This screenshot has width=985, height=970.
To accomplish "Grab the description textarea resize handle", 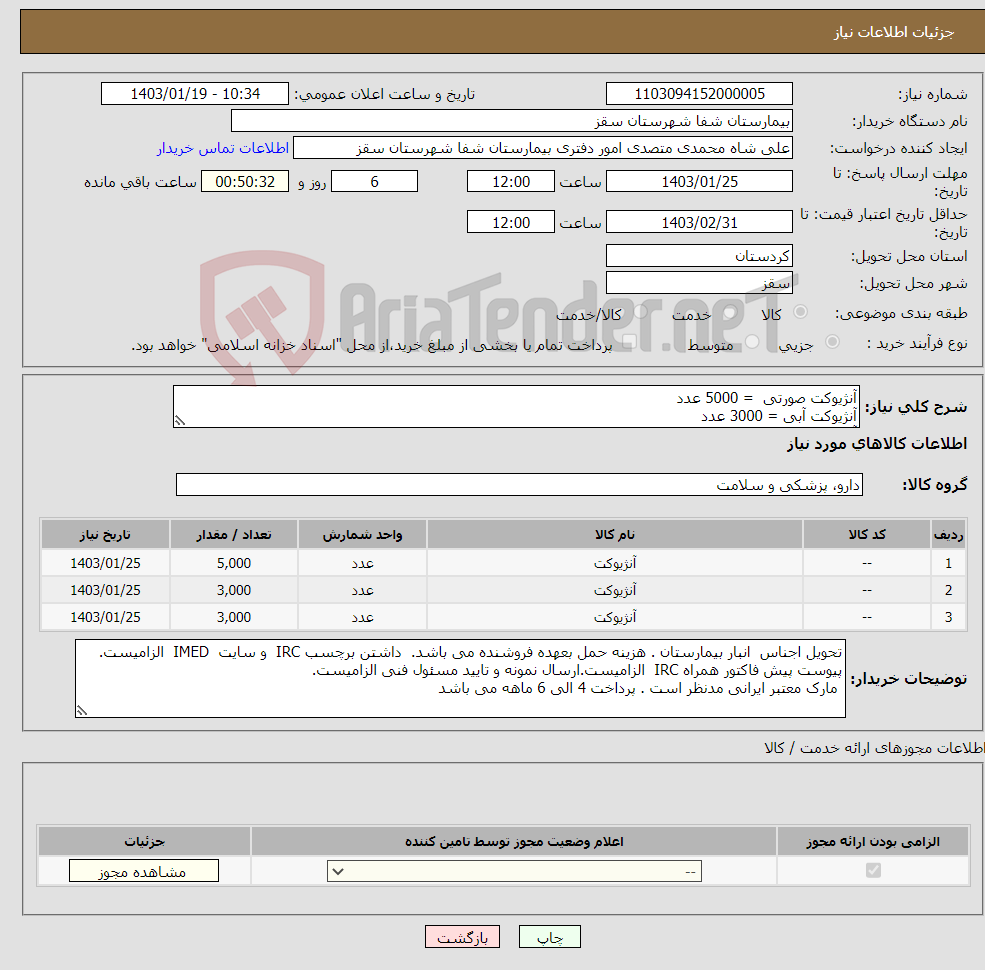I will pos(180,421).
